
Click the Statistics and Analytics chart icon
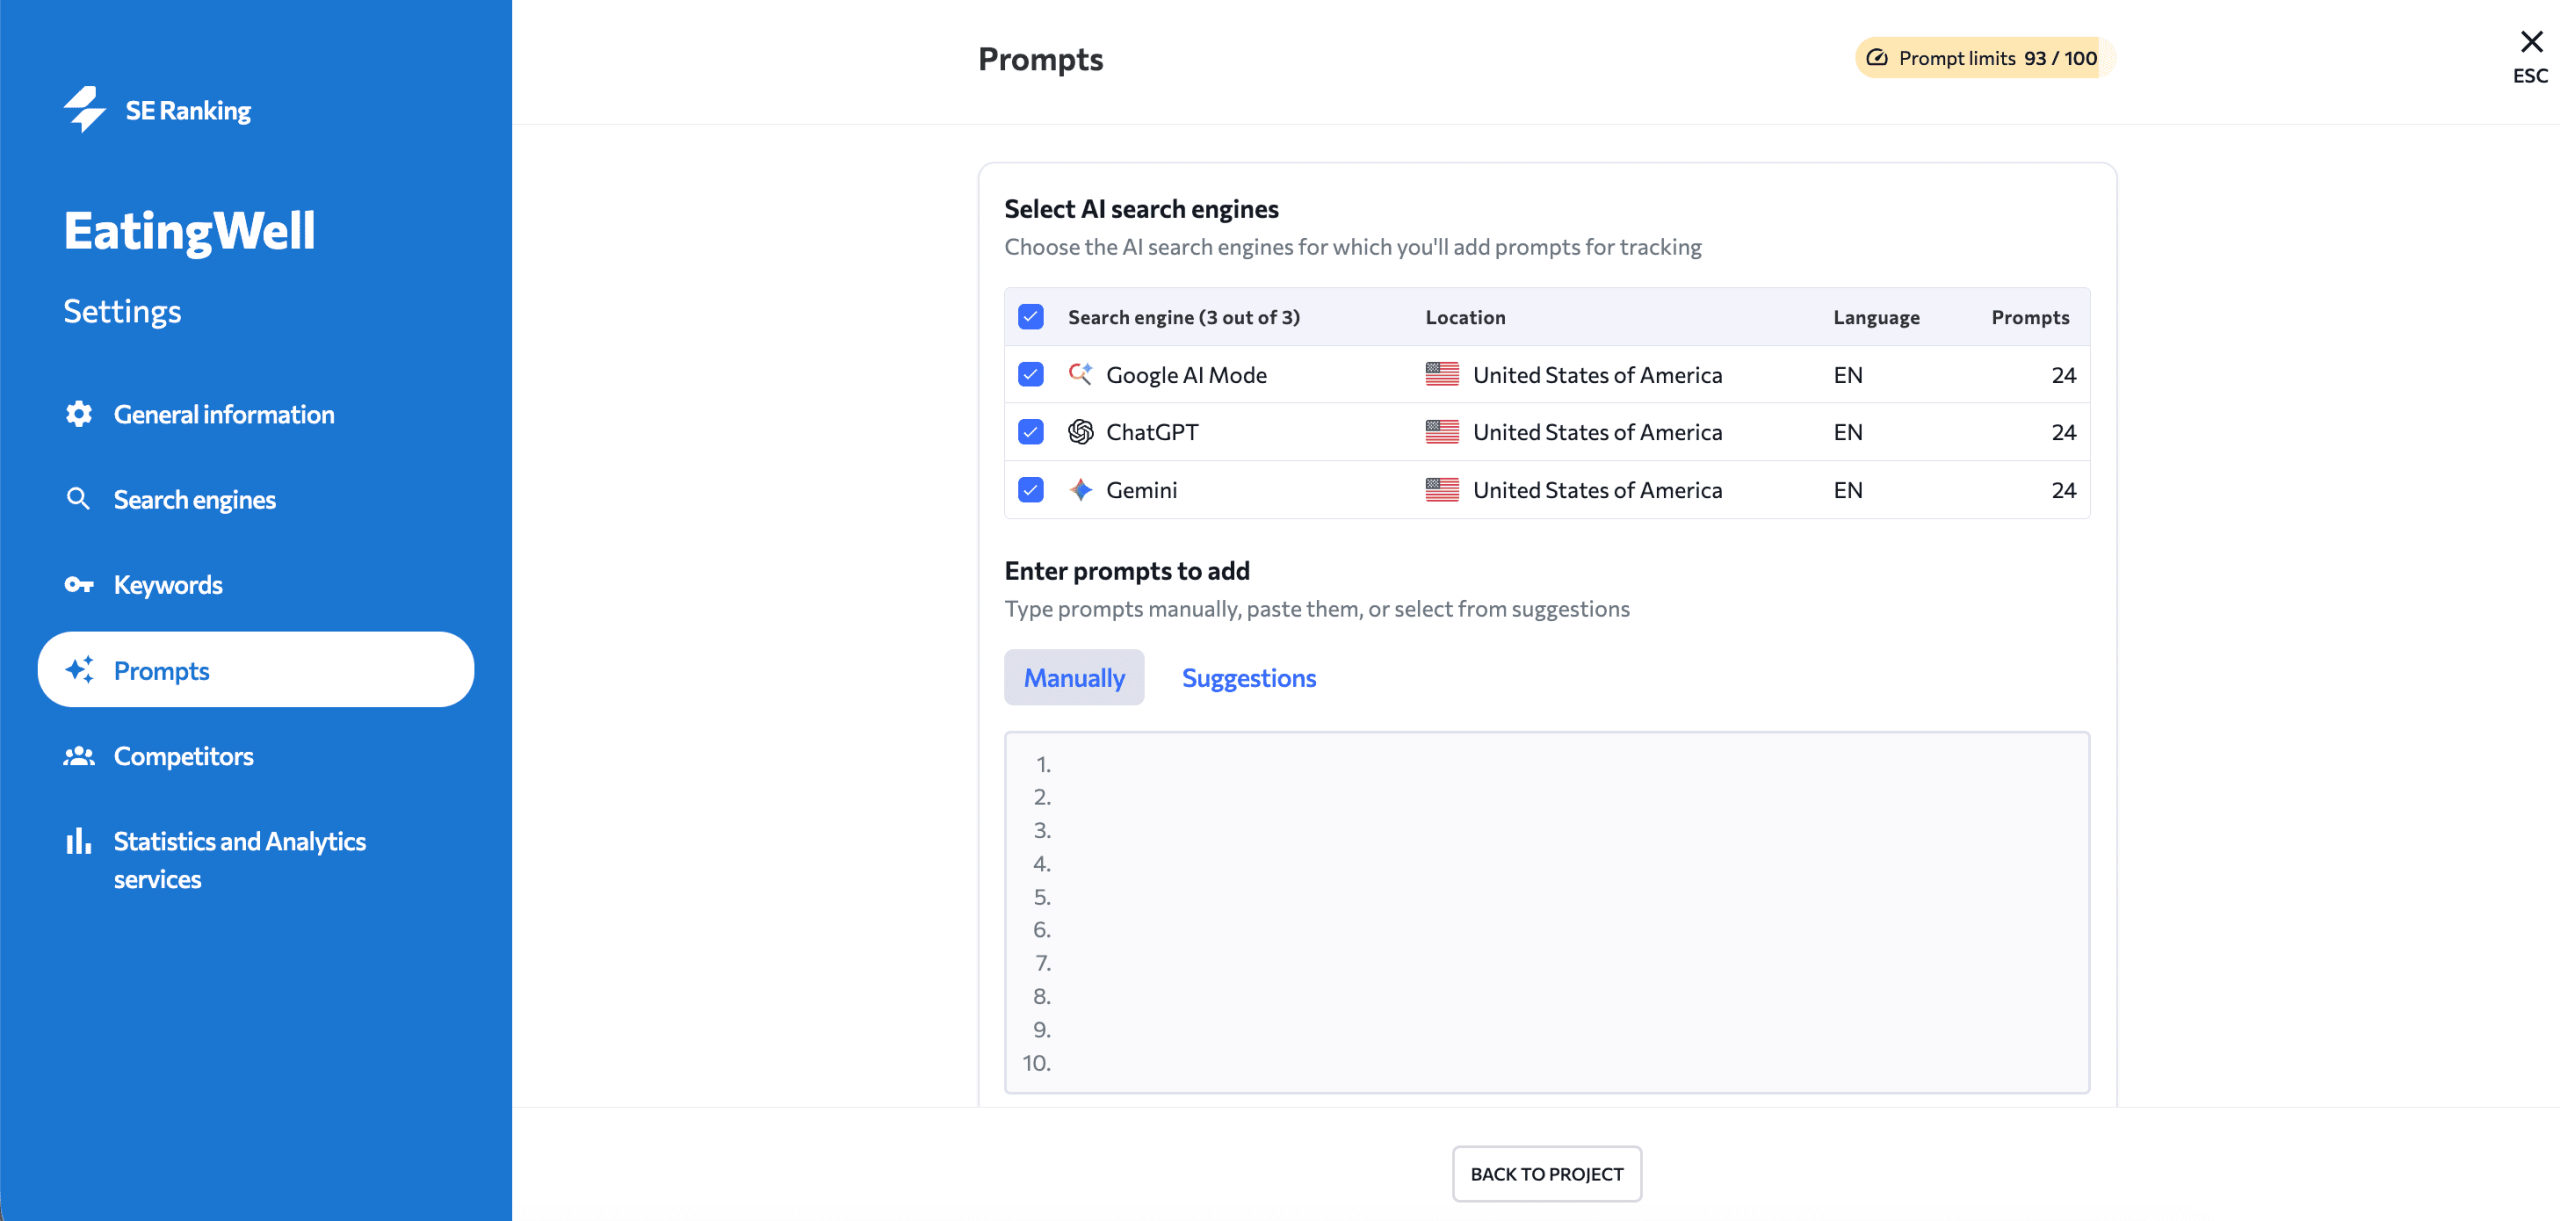pyautogui.click(x=78, y=841)
